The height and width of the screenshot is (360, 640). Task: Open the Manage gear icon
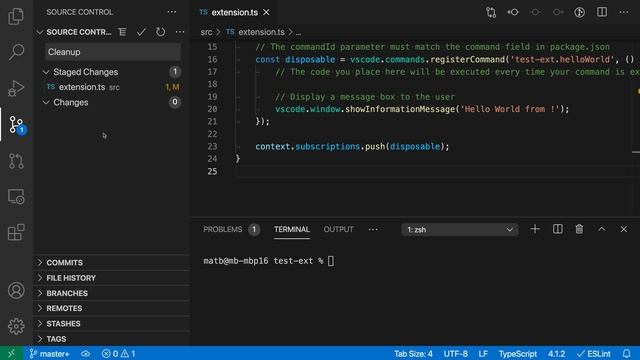[16, 326]
